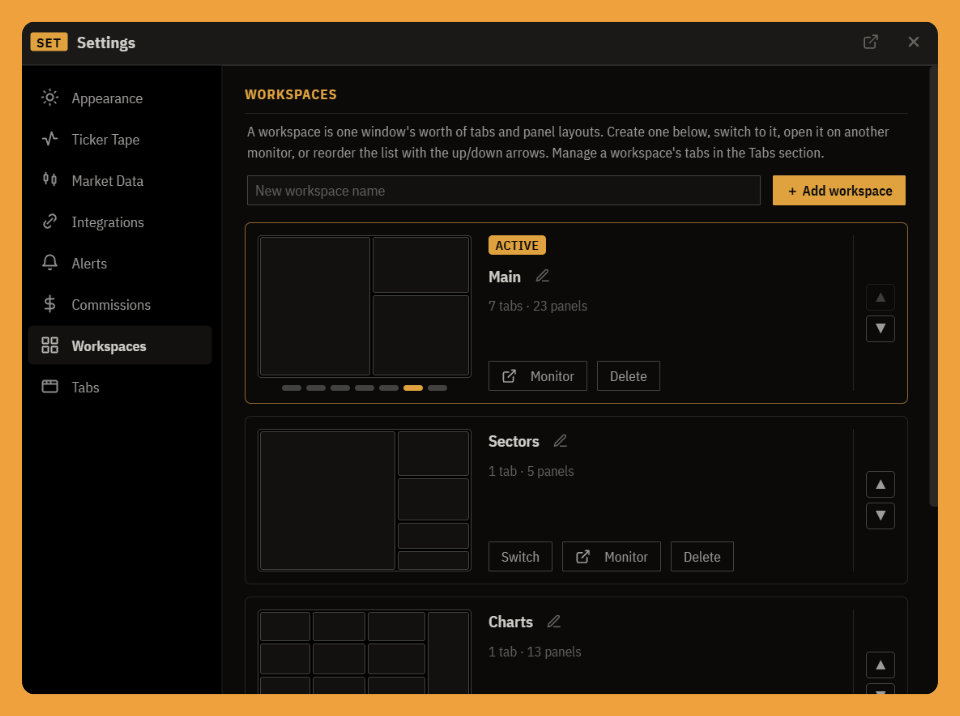The height and width of the screenshot is (716, 960).
Task: Move Sectors workspace up in list
Action: point(880,484)
